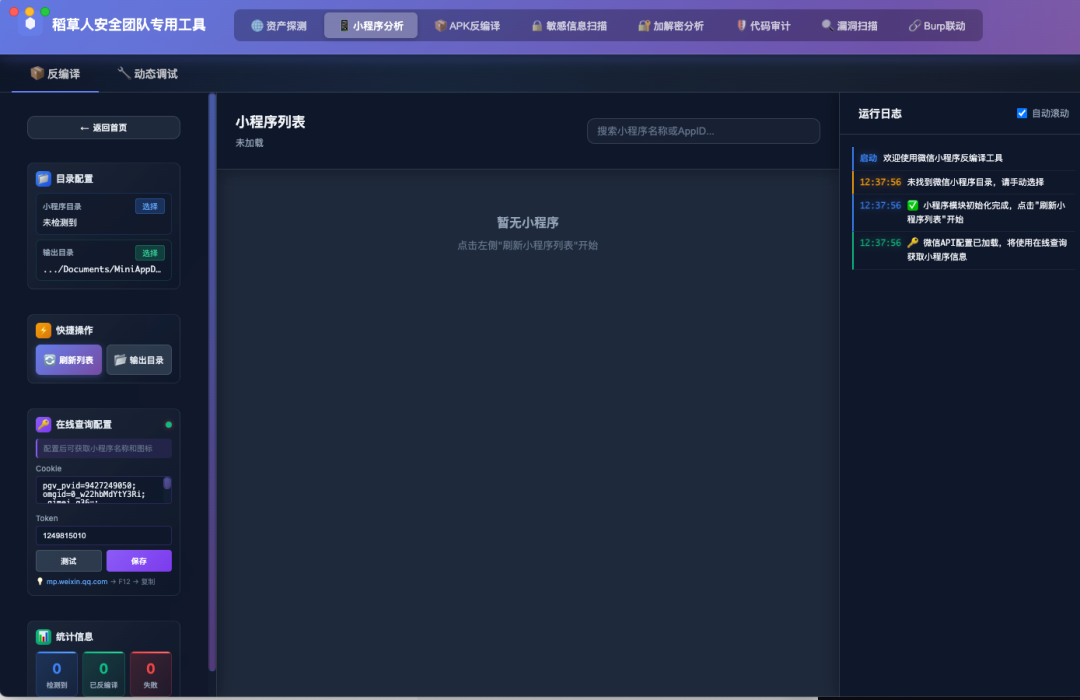Click the green status dot in 在线查询配置
The height and width of the screenshot is (700, 1080).
(x=169, y=424)
